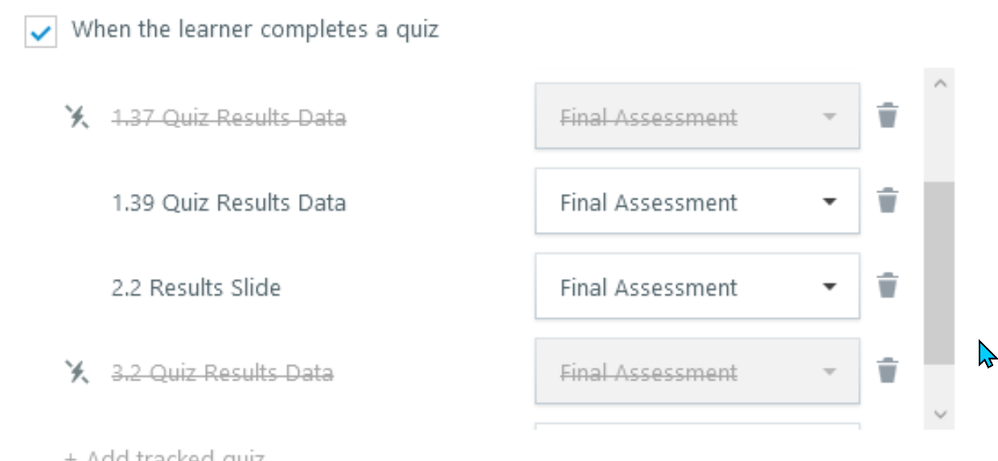Click the struck-through 1.37 Quiz Results Data label
The width and height of the screenshot is (998, 461).
(229, 118)
